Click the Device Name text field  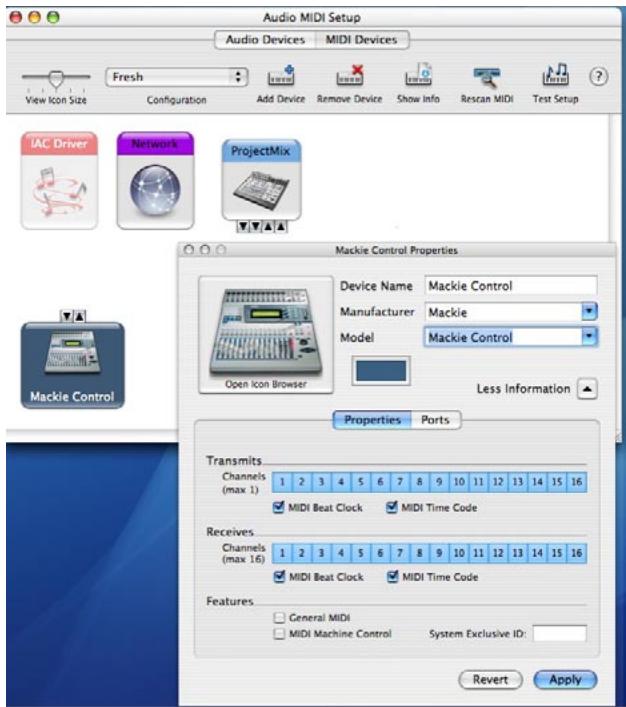511,286
